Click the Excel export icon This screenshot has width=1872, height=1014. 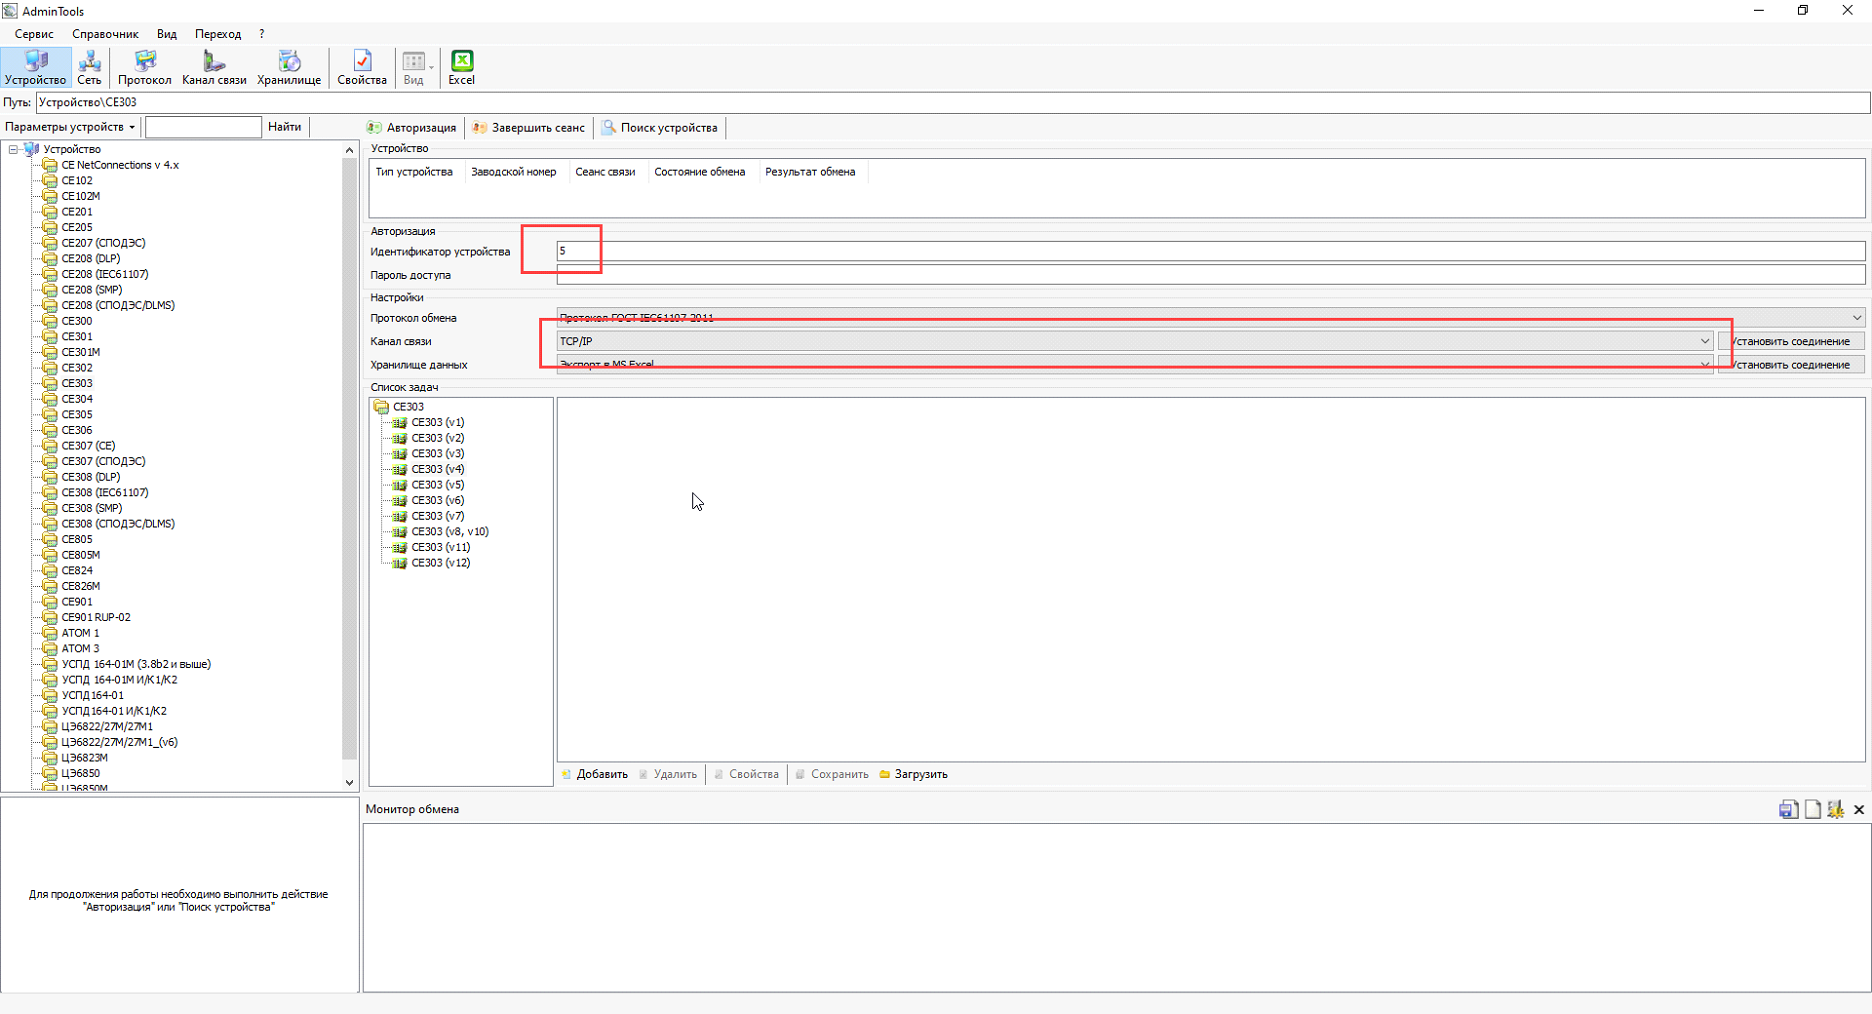[x=461, y=68]
